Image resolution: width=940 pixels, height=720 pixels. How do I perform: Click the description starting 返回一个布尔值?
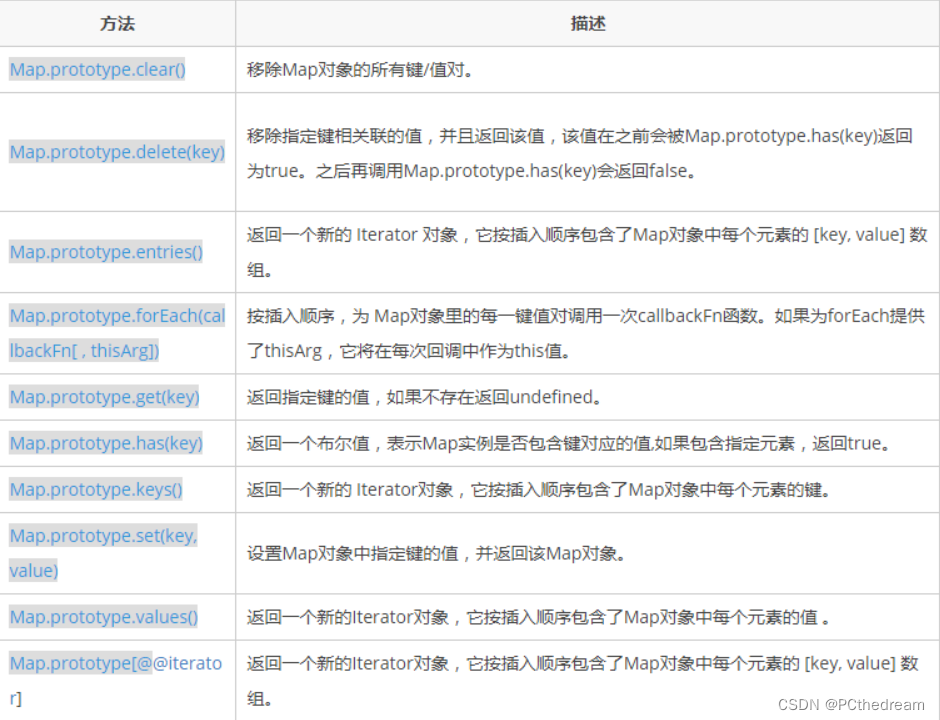[568, 444]
